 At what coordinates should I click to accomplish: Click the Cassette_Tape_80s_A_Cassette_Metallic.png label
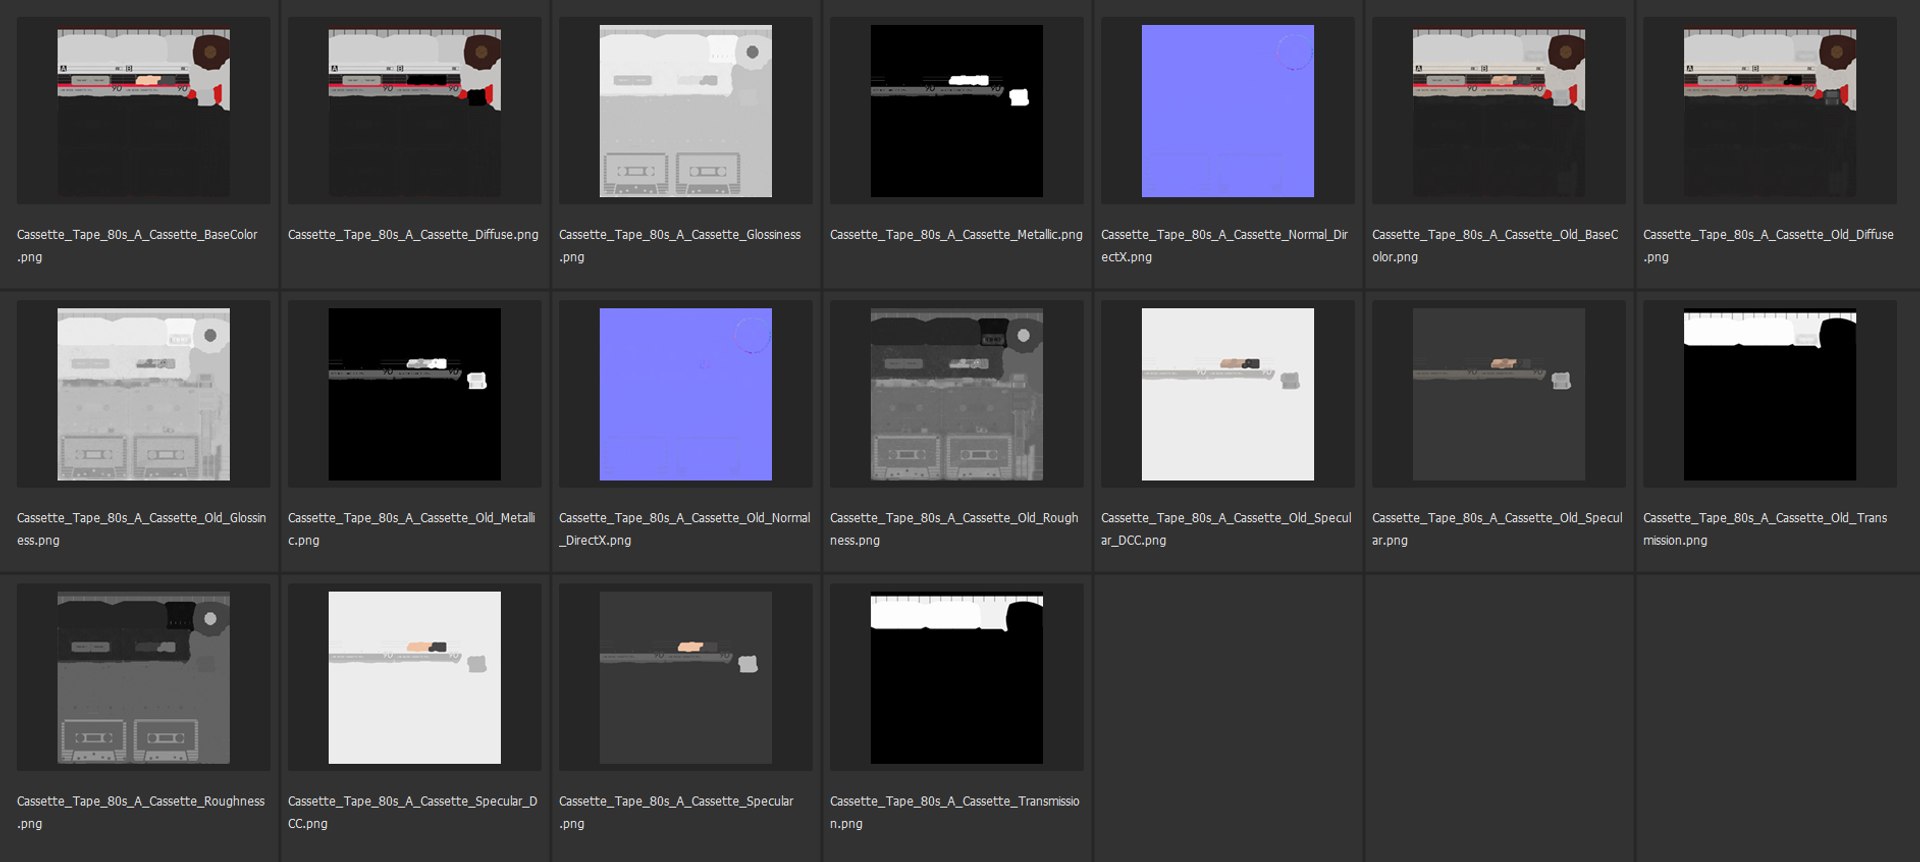pyautogui.click(x=956, y=235)
